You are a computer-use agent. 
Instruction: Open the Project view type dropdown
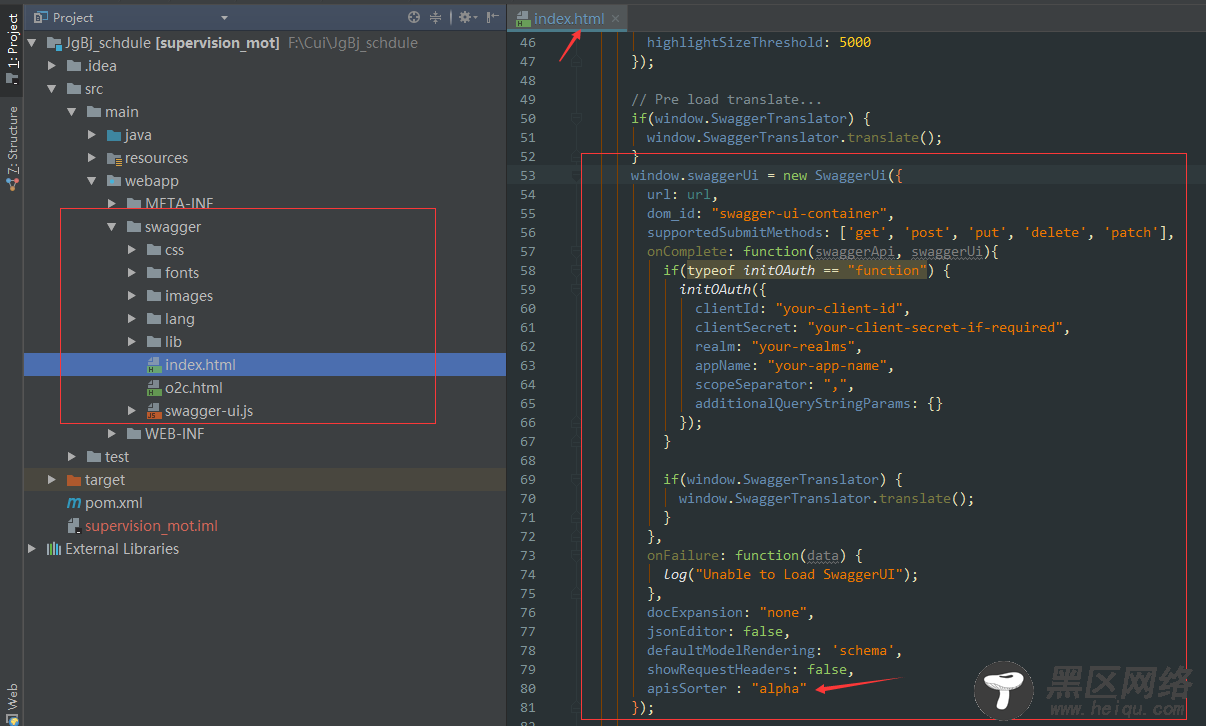(224, 18)
